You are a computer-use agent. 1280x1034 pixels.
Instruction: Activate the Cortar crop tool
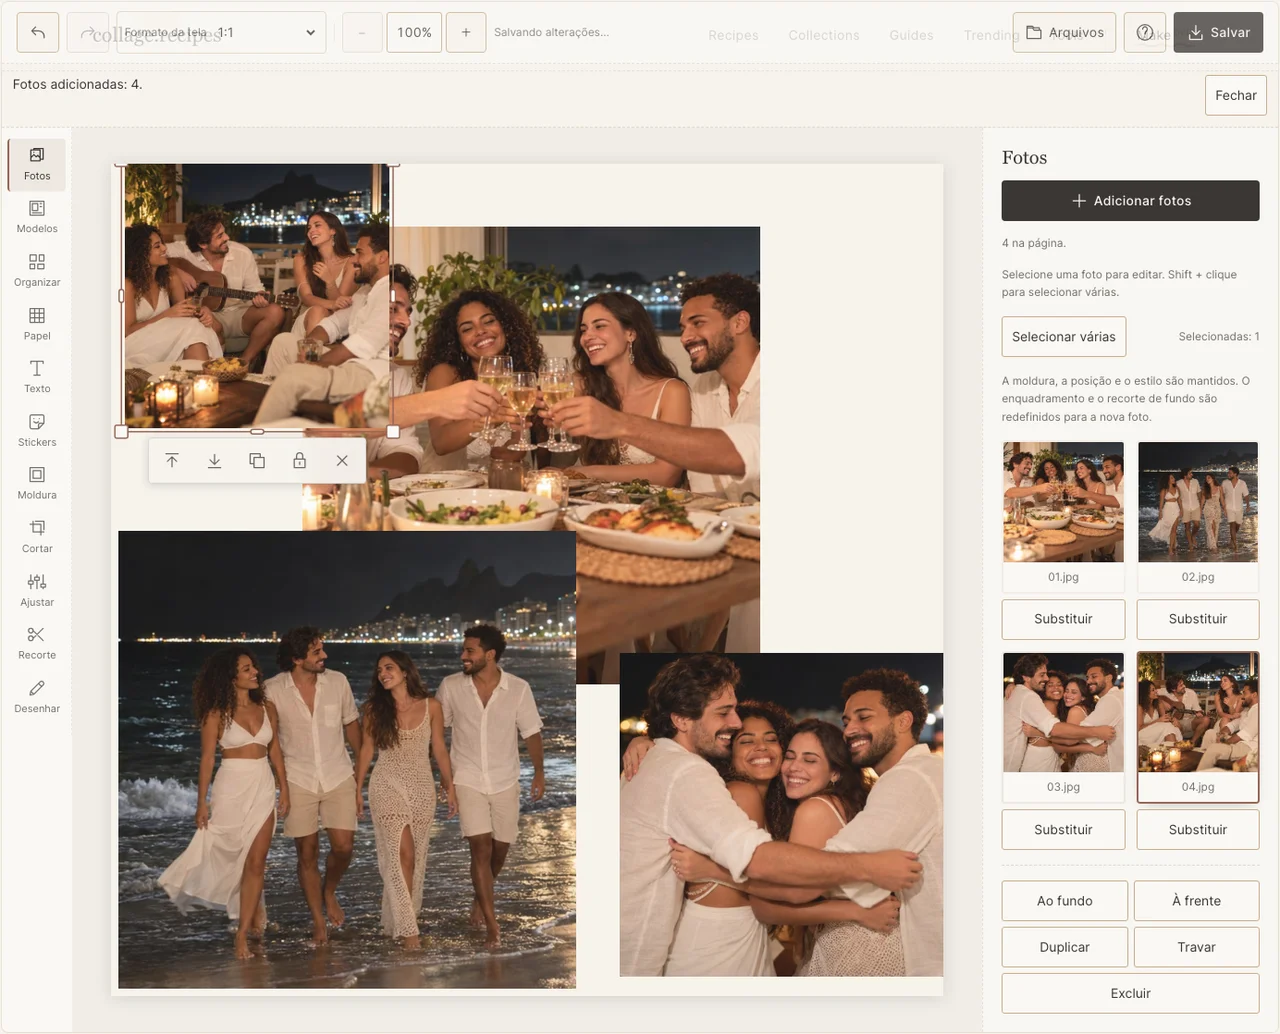click(37, 537)
